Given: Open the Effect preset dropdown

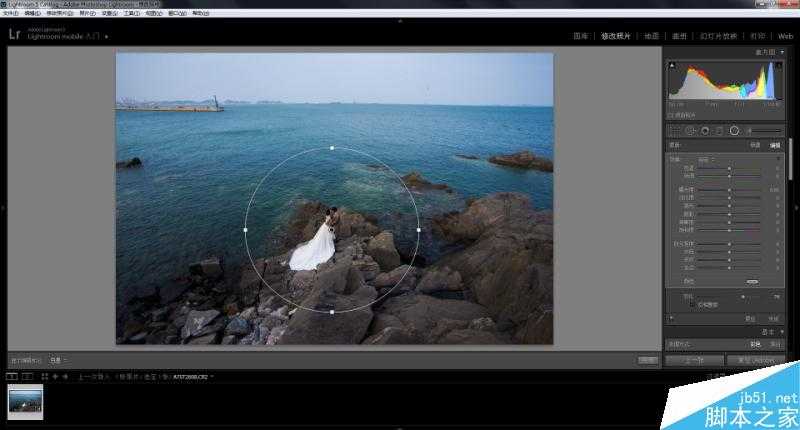Looking at the screenshot, I should click(705, 159).
